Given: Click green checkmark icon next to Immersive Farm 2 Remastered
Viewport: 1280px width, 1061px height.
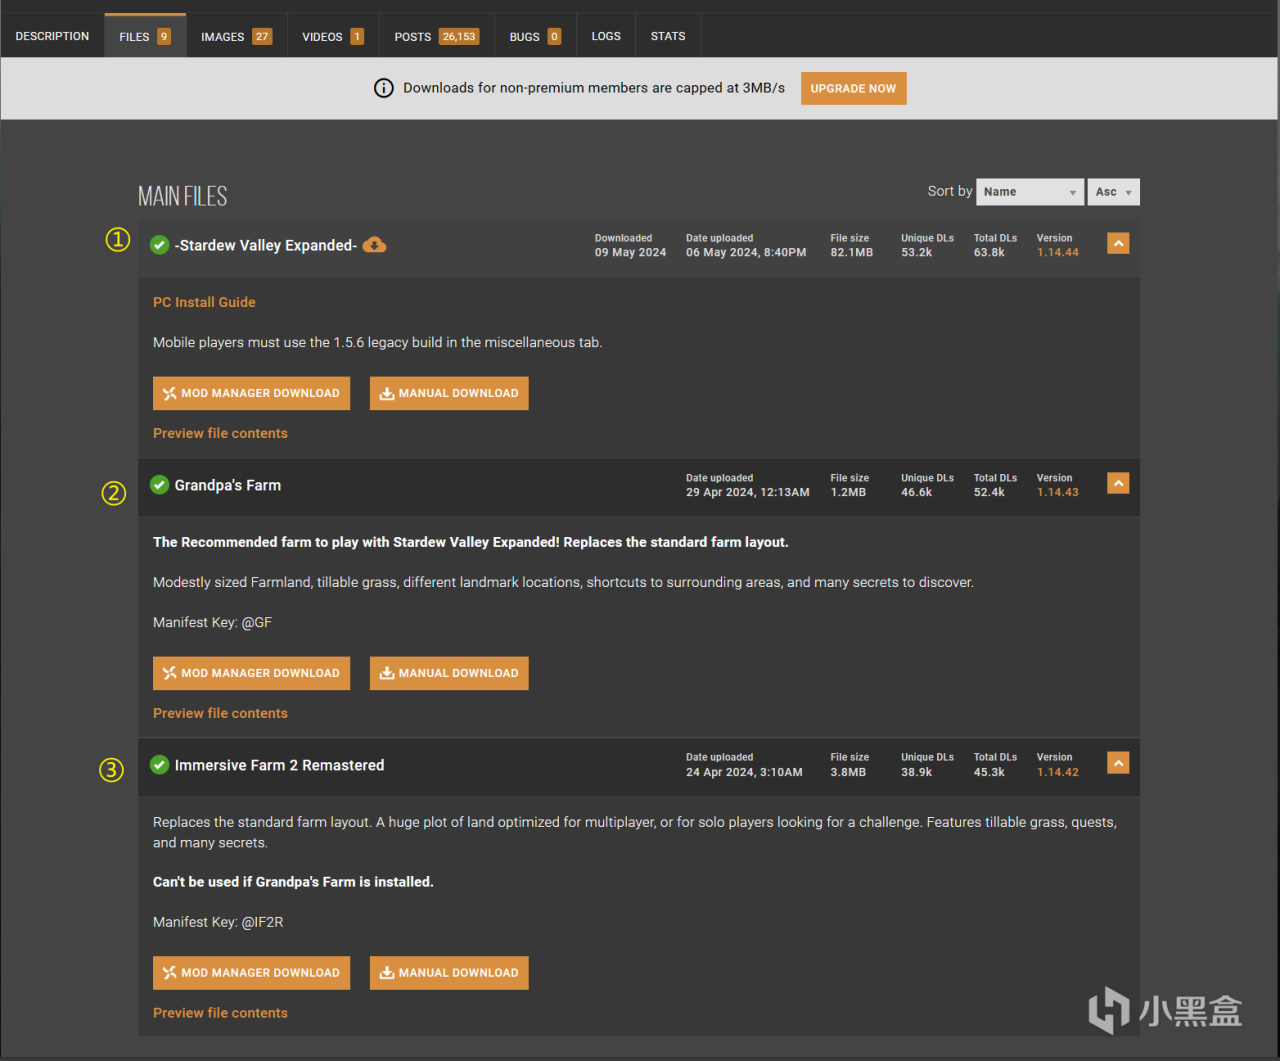Looking at the screenshot, I should pos(159,765).
